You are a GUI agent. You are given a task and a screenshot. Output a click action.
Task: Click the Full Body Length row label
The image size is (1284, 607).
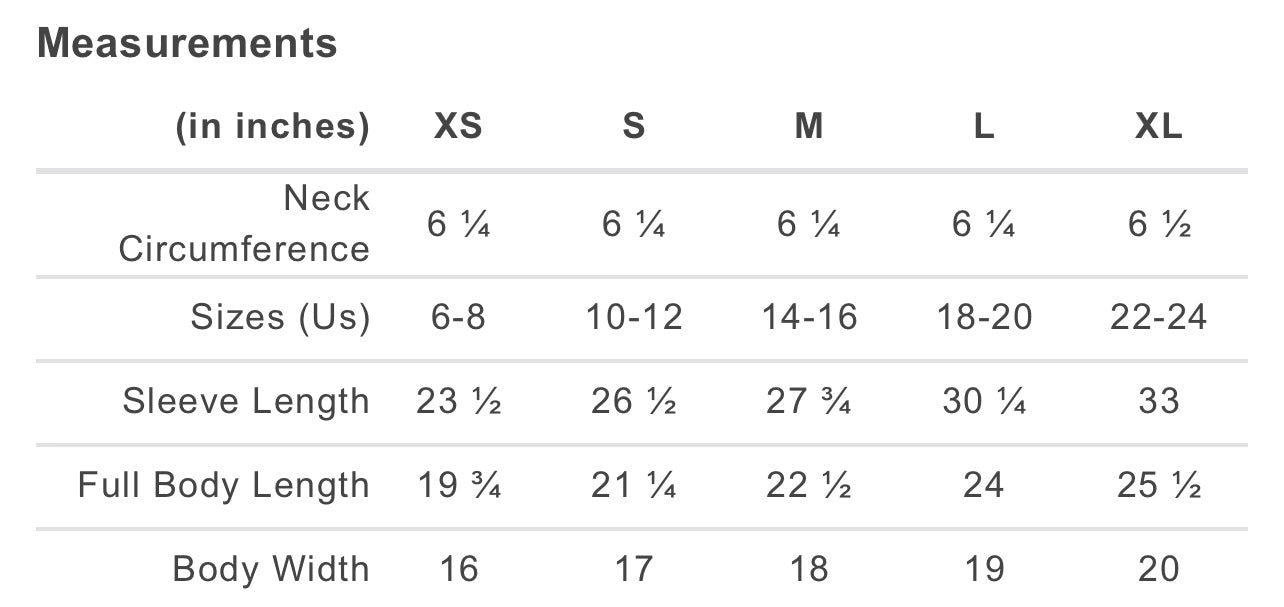pyautogui.click(x=224, y=485)
